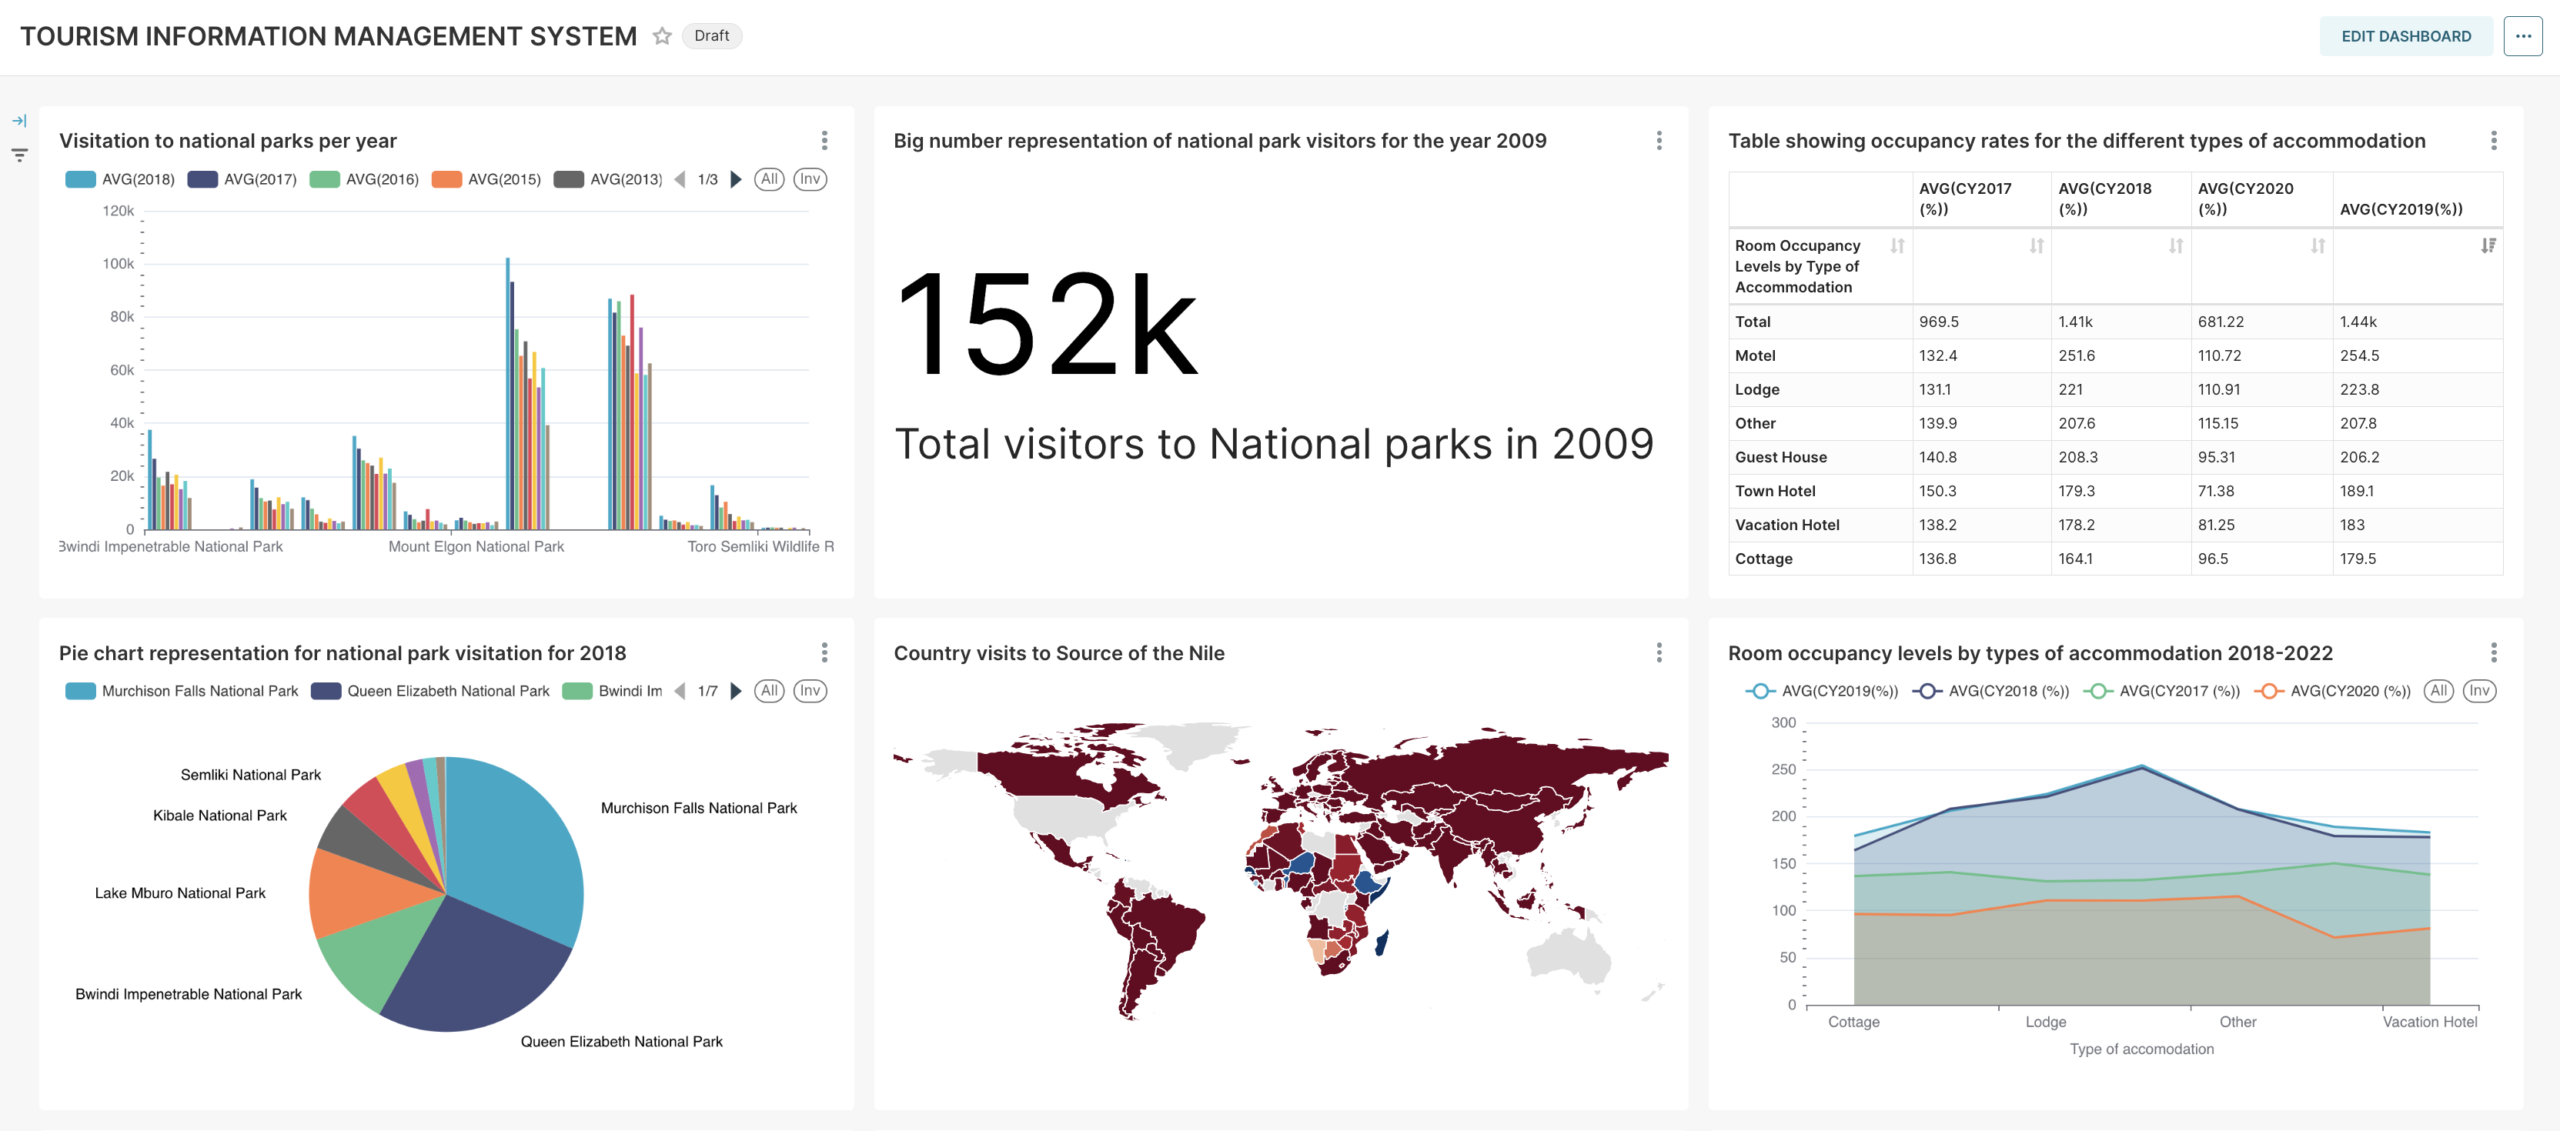2560x1131 pixels.
Task: Click AVG(2015) orange legend swatch
Action: tap(446, 180)
